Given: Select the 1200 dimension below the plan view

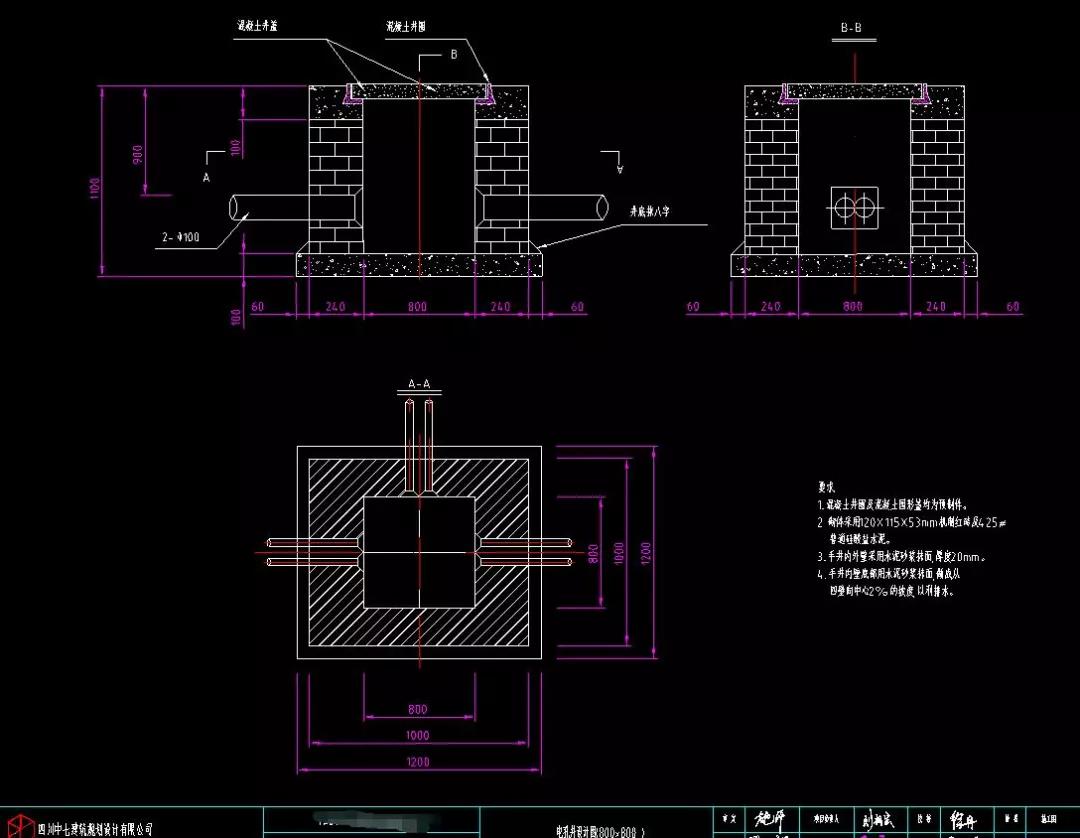Looking at the screenshot, I should pyautogui.click(x=418, y=763).
